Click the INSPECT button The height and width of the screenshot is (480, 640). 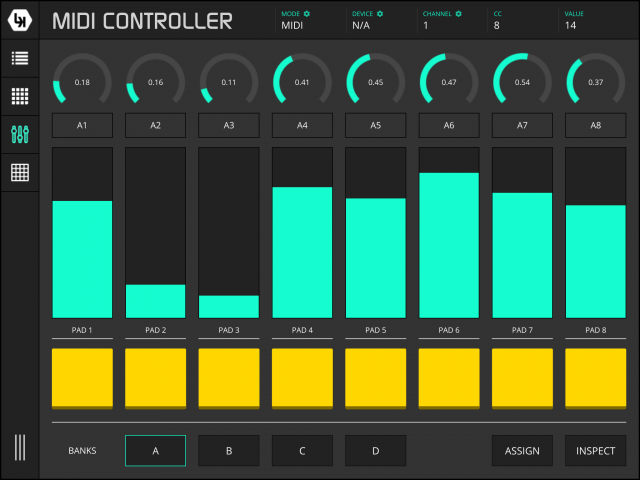[596, 451]
